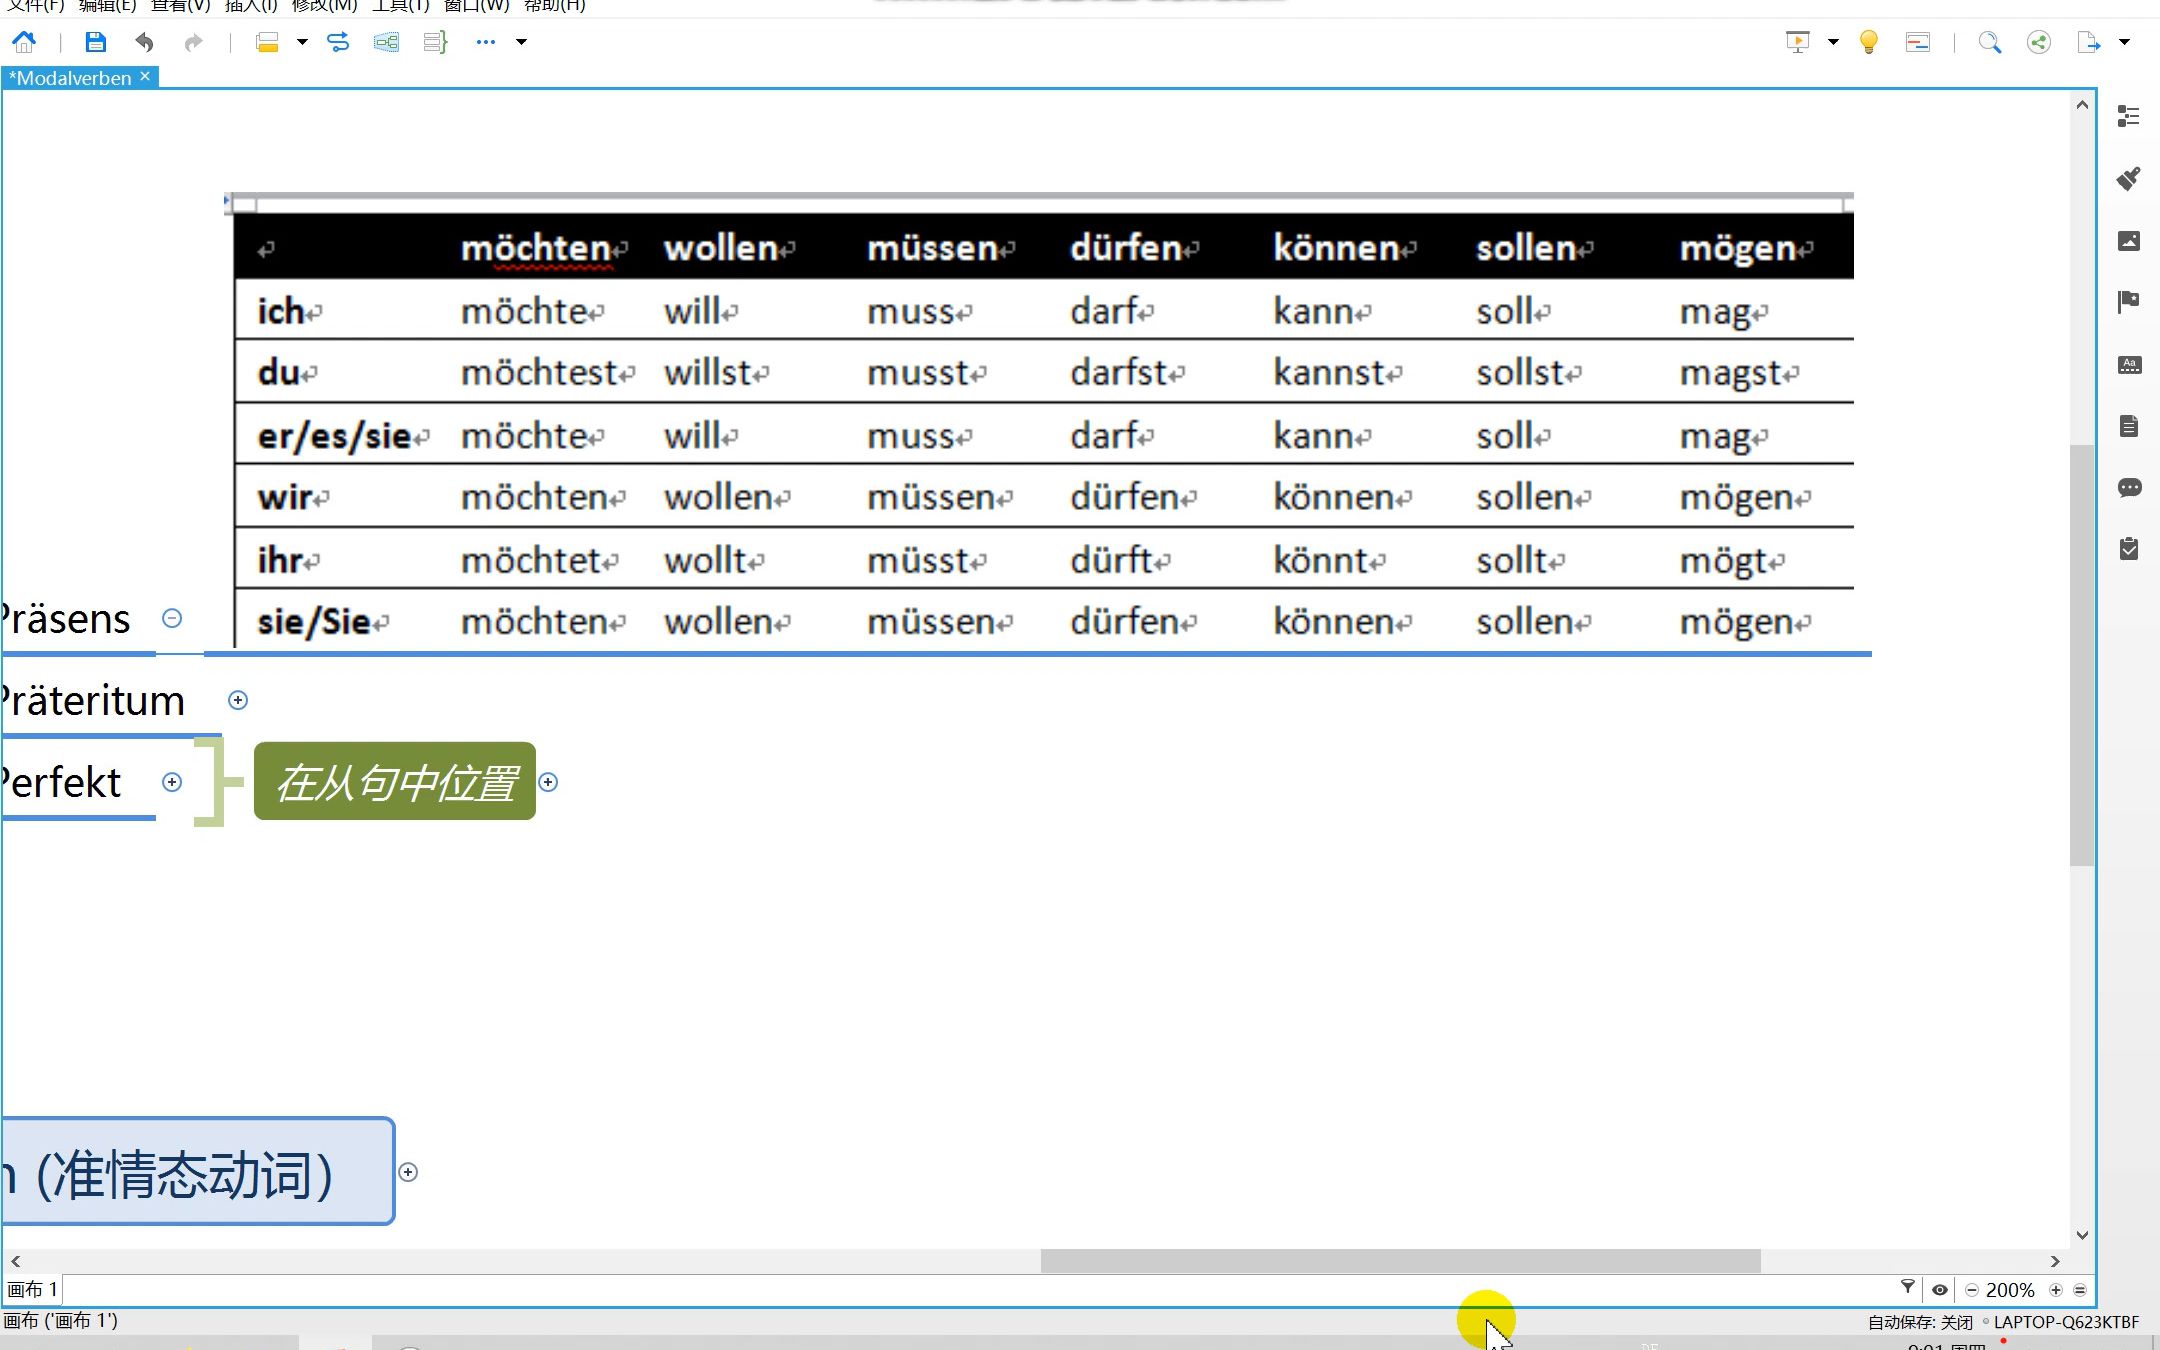Image resolution: width=2160 pixels, height=1350 pixels.
Task: Open the more tools ellipsis menu
Action: coord(486,42)
